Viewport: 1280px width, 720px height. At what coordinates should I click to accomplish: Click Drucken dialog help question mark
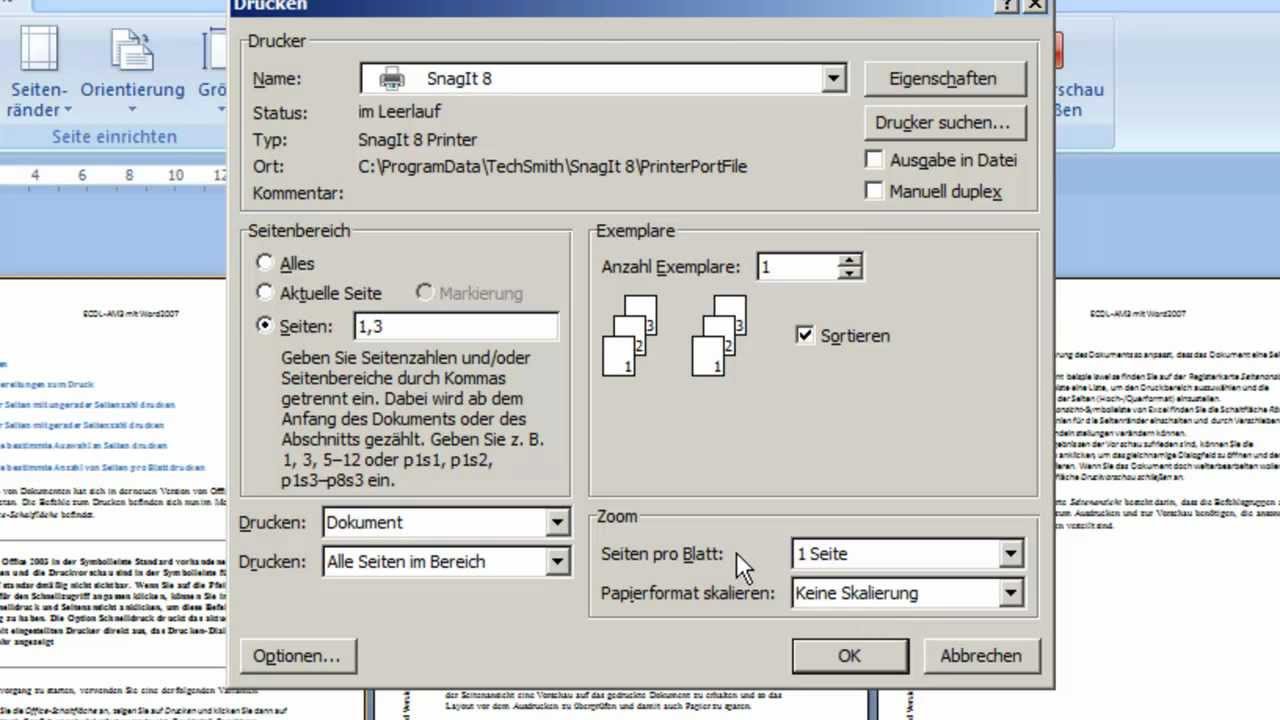[1007, 4]
